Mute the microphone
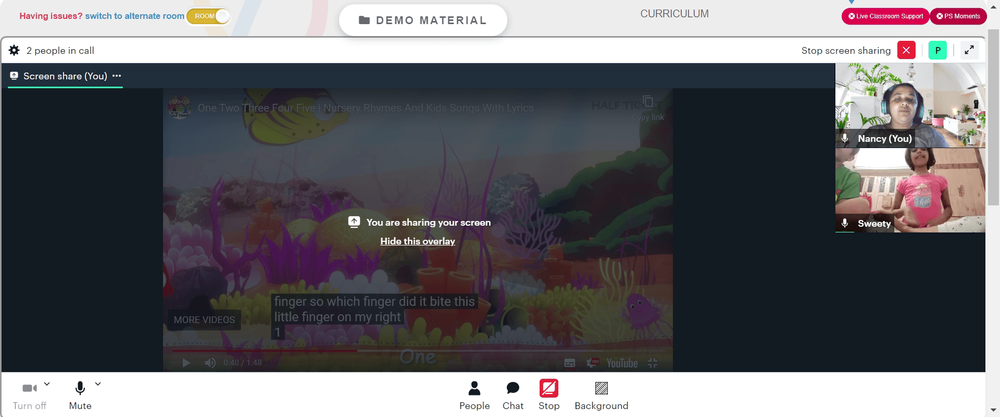 coord(80,395)
